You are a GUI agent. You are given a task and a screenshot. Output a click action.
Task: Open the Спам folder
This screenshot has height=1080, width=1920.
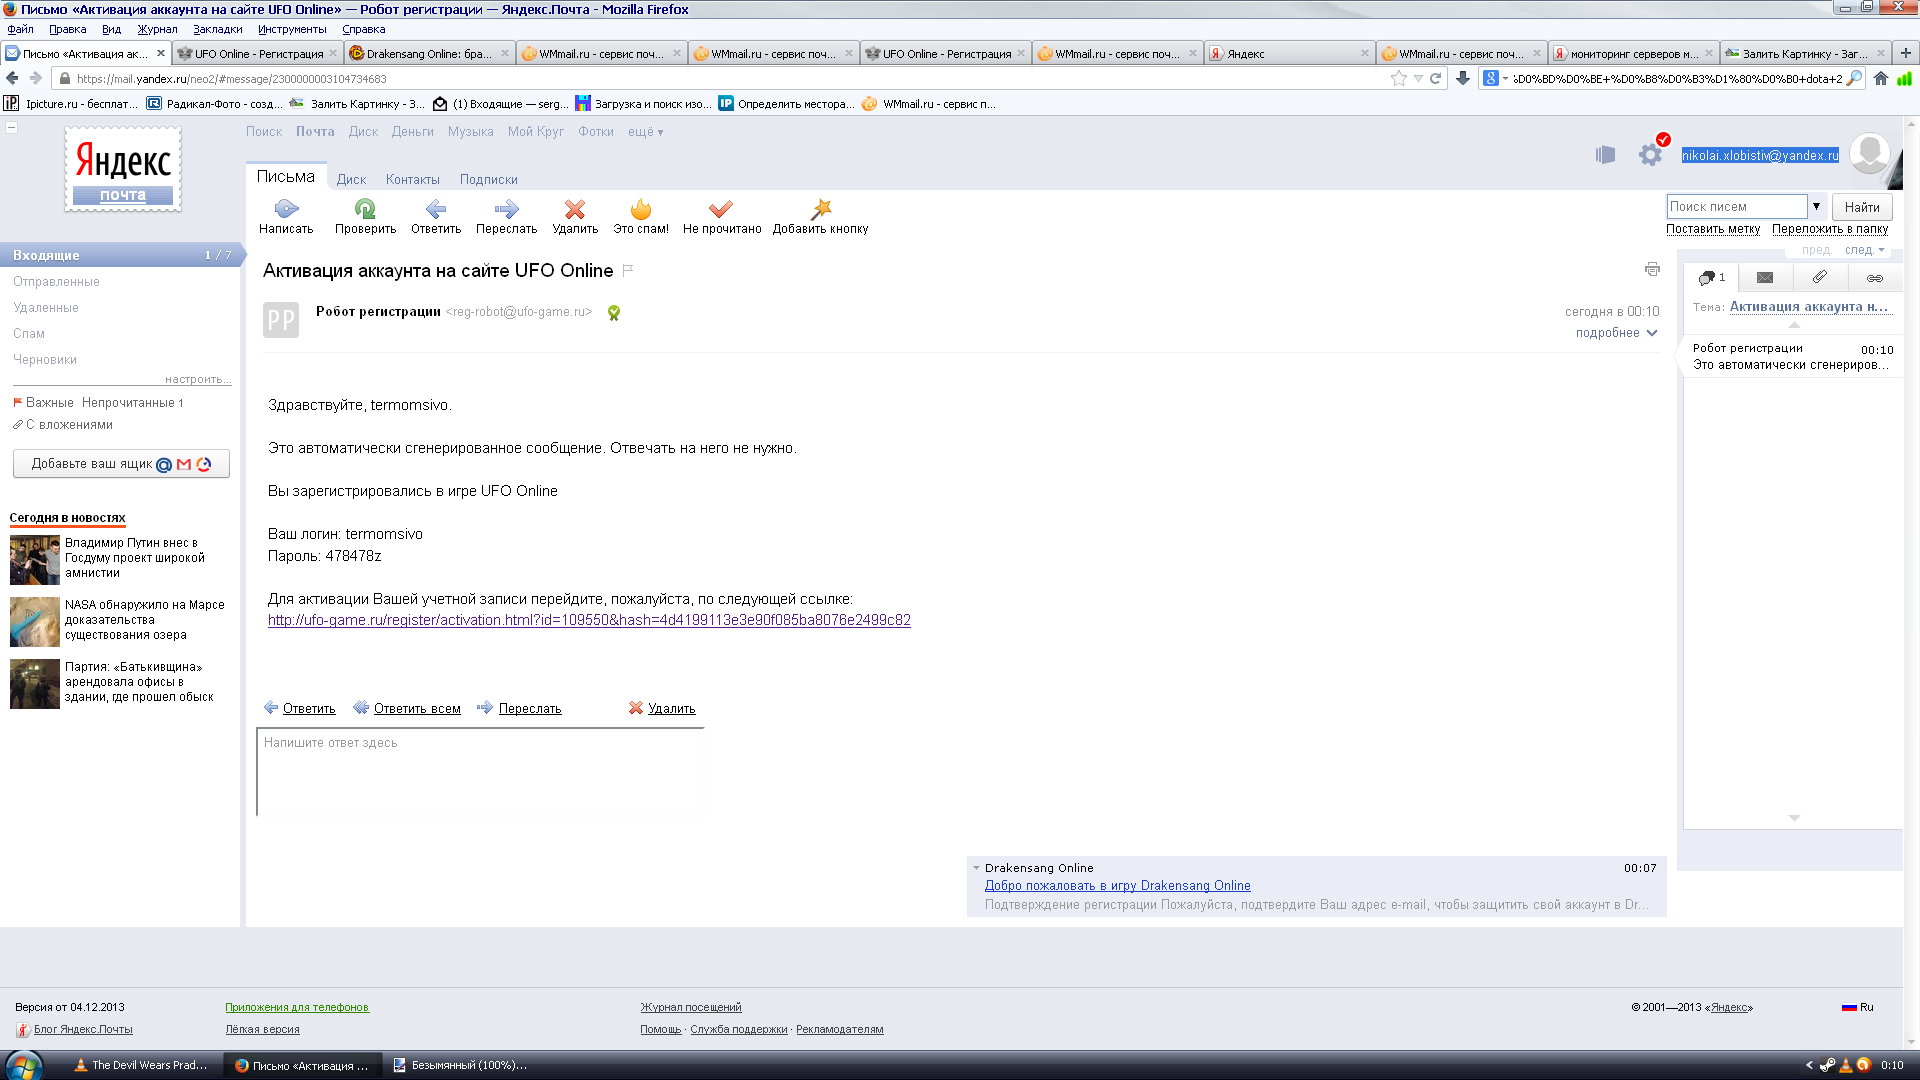pos(29,334)
